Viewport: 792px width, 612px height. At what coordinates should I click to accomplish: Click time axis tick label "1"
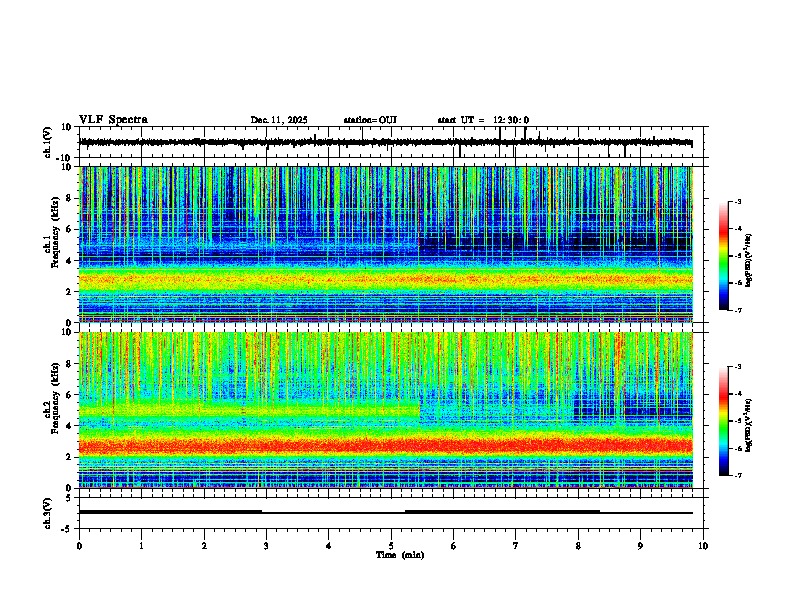pyautogui.click(x=141, y=546)
